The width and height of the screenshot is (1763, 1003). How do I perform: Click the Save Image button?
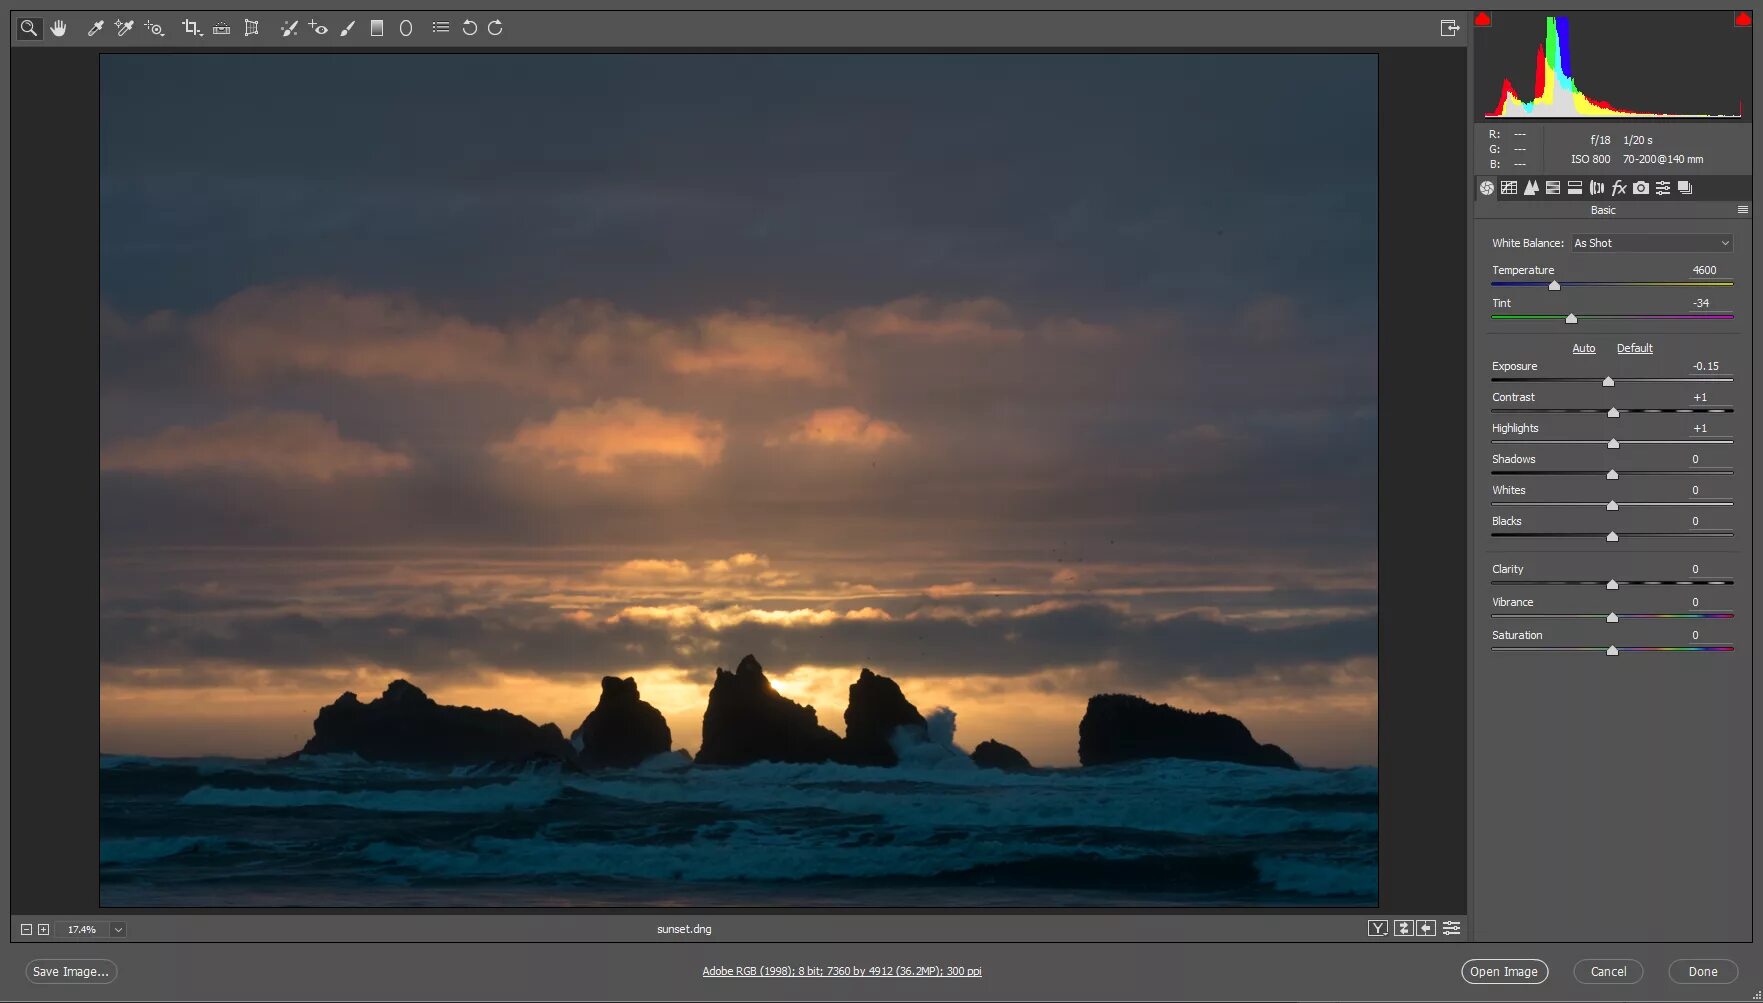pos(70,971)
